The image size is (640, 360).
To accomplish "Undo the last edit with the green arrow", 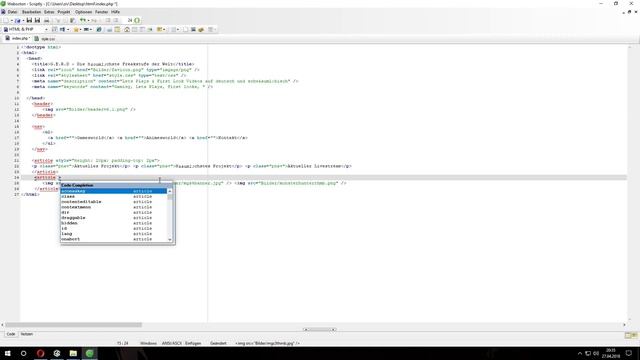I will (83, 20).
